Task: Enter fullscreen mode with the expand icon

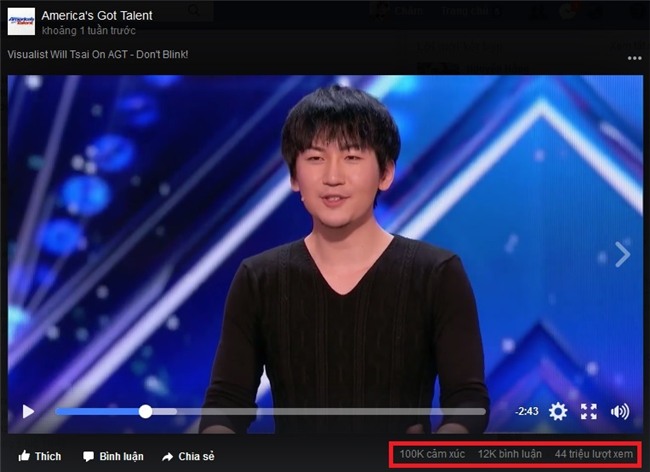Action: tap(589, 411)
